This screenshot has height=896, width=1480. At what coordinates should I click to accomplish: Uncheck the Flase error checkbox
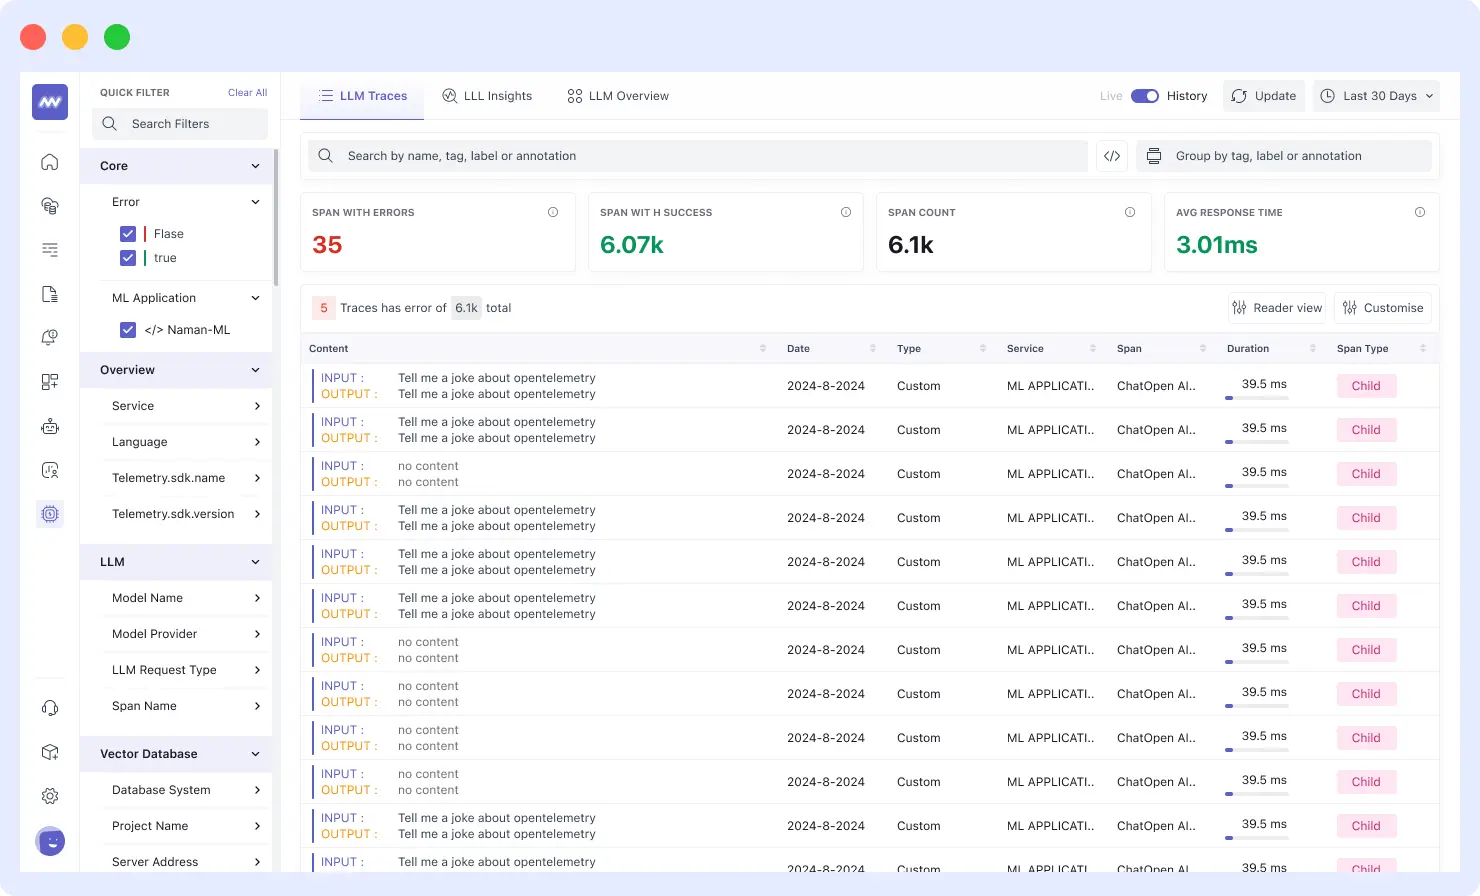128,234
